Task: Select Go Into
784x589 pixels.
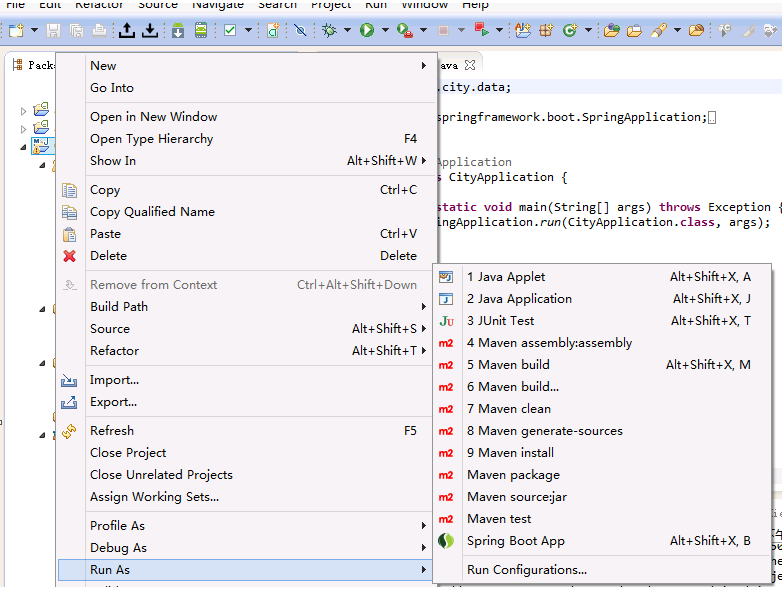Action: click(x=246, y=88)
